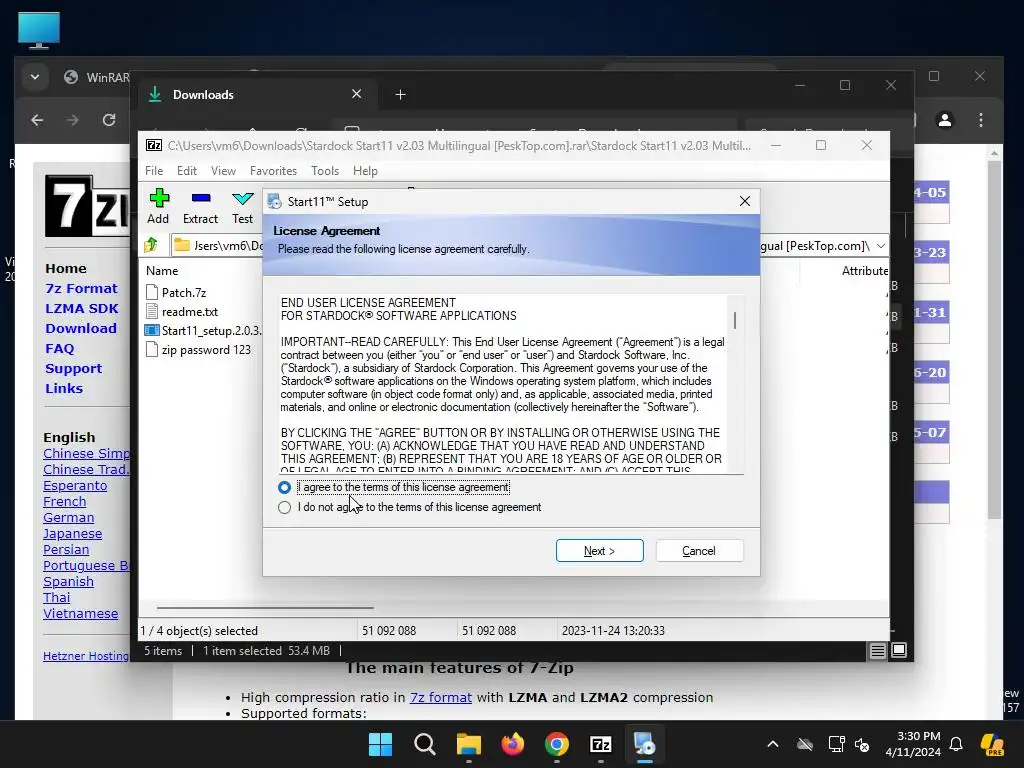This screenshot has height=768, width=1024.
Task: Open the View menu in 7-Zip
Action: [x=223, y=170]
